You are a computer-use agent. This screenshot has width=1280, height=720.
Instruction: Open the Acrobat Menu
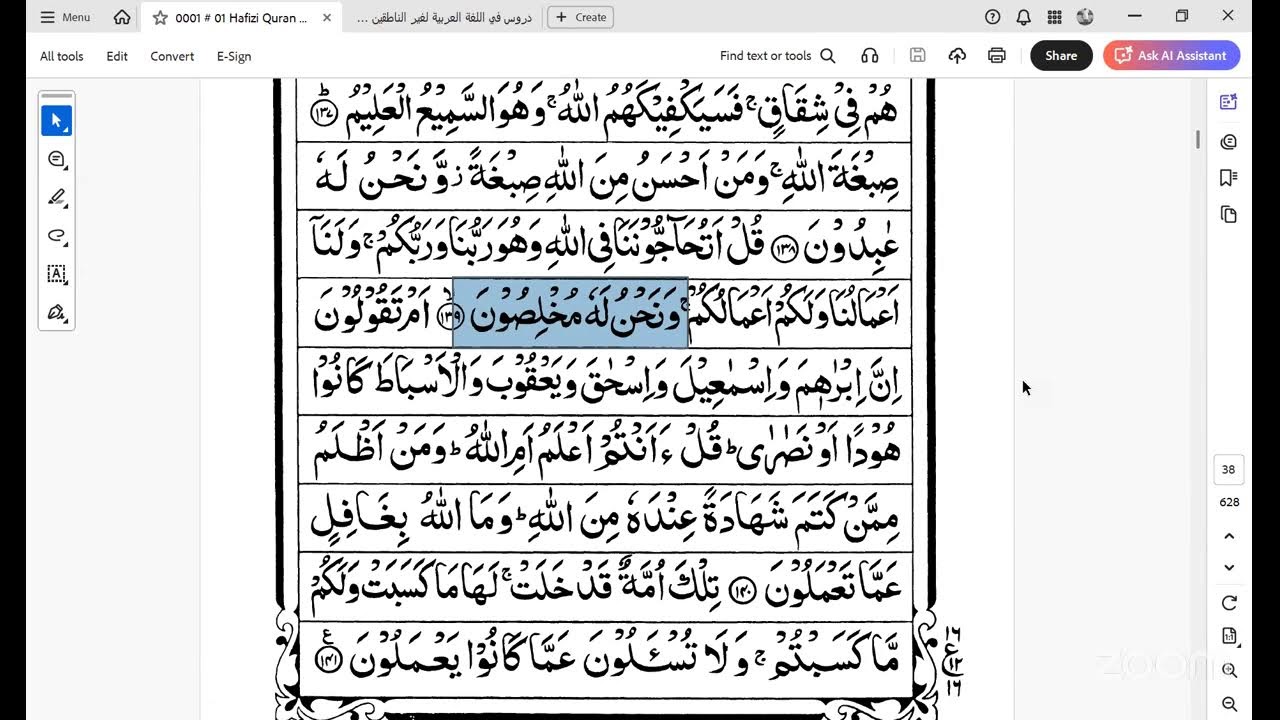[65, 17]
